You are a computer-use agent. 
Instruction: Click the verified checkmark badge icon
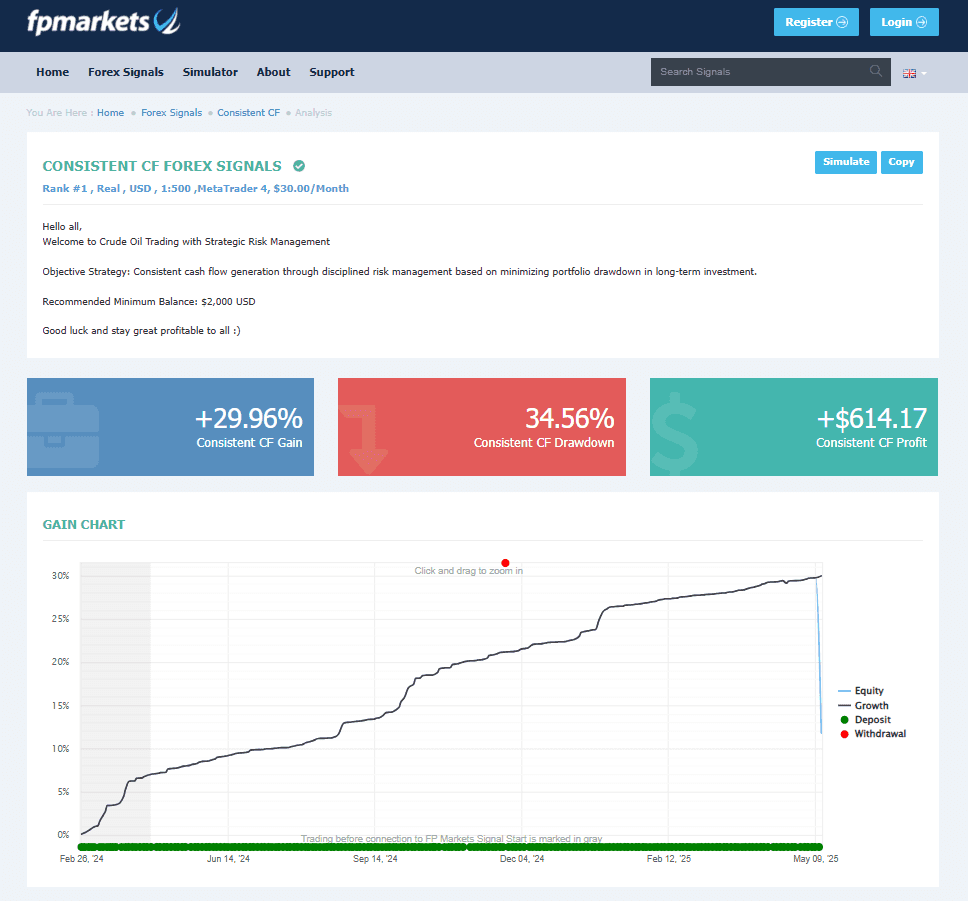click(299, 166)
